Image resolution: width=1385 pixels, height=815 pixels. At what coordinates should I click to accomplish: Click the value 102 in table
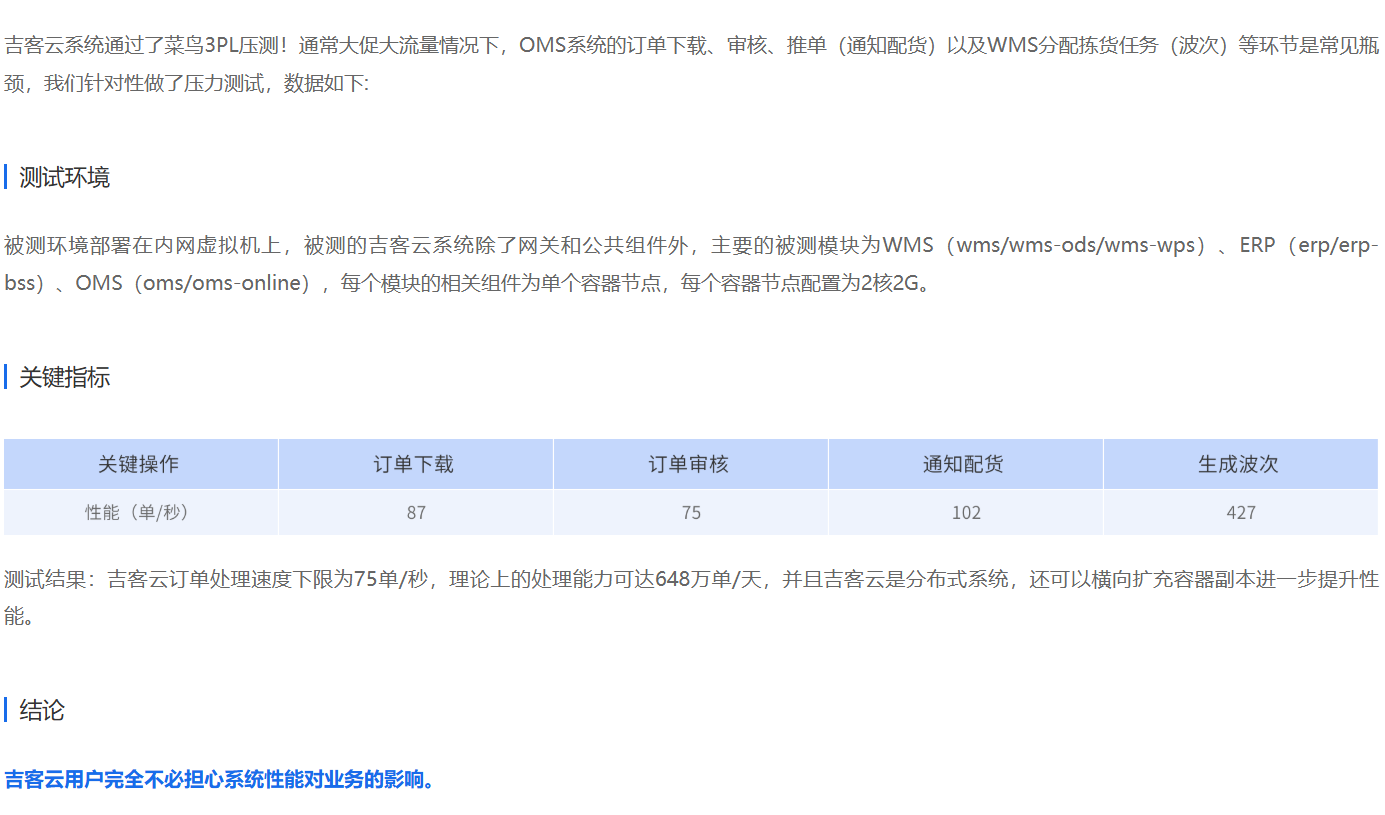pyautogui.click(x=966, y=512)
